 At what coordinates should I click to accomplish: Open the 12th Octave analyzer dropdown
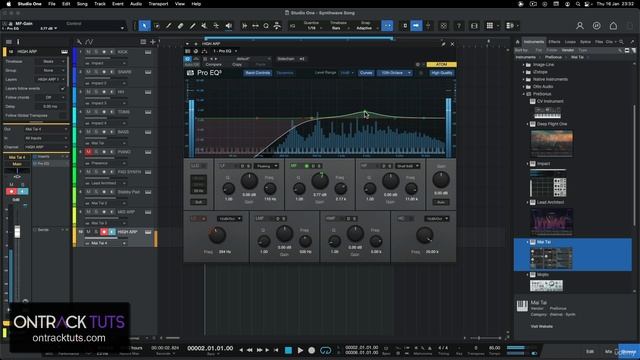pos(395,73)
